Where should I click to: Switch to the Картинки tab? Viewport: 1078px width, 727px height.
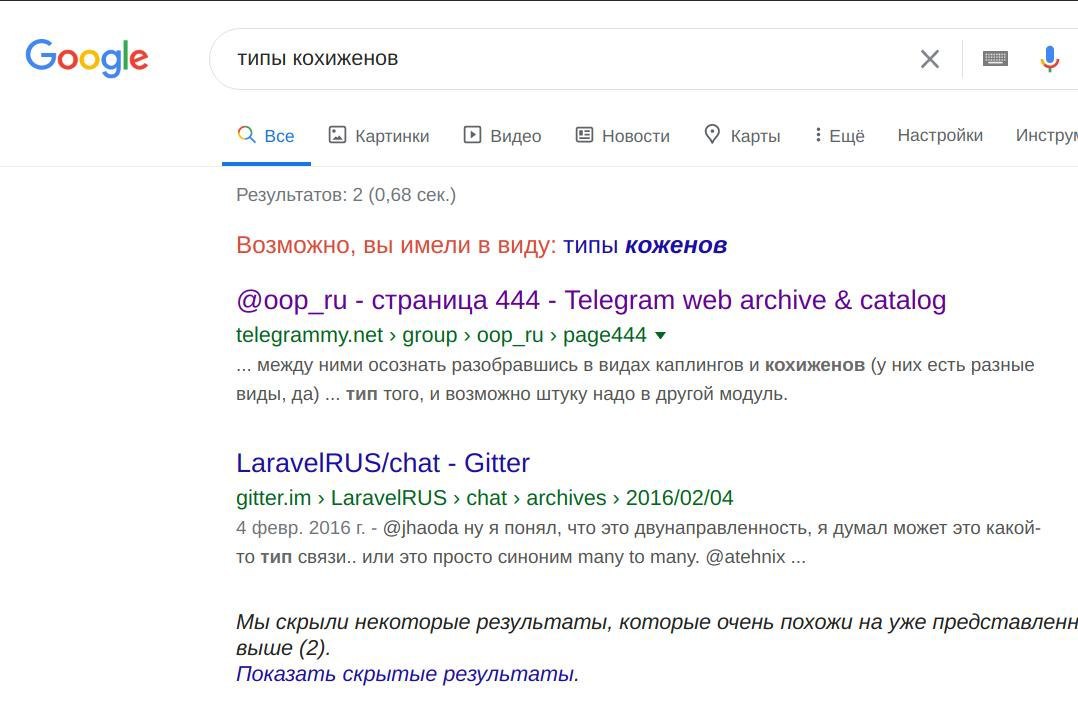[379, 135]
